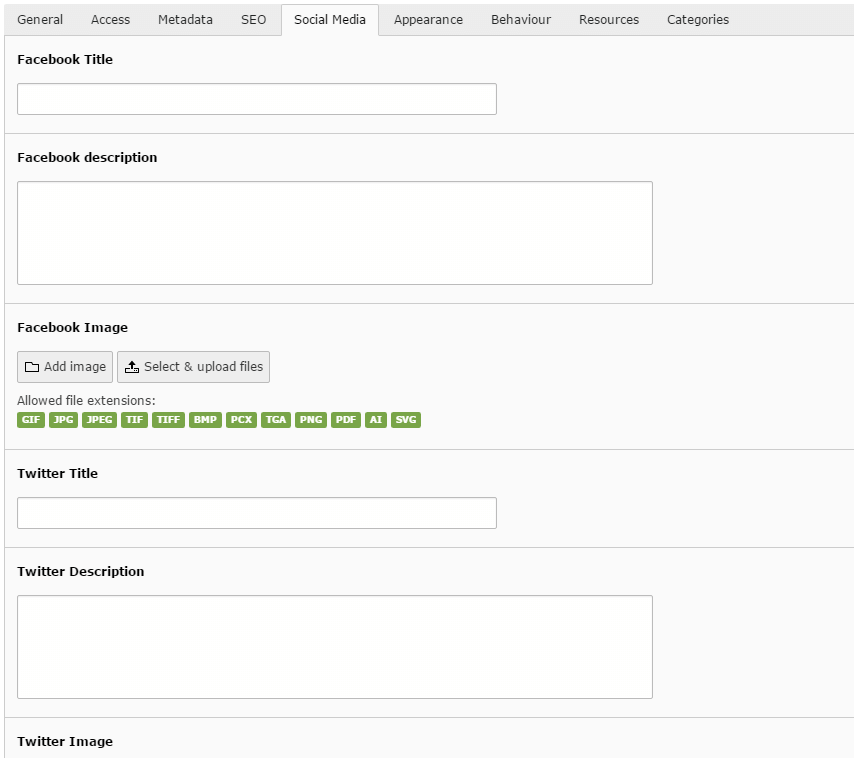Click inside the Twitter Description textarea
The width and height of the screenshot is (854, 758).
pyautogui.click(x=335, y=647)
